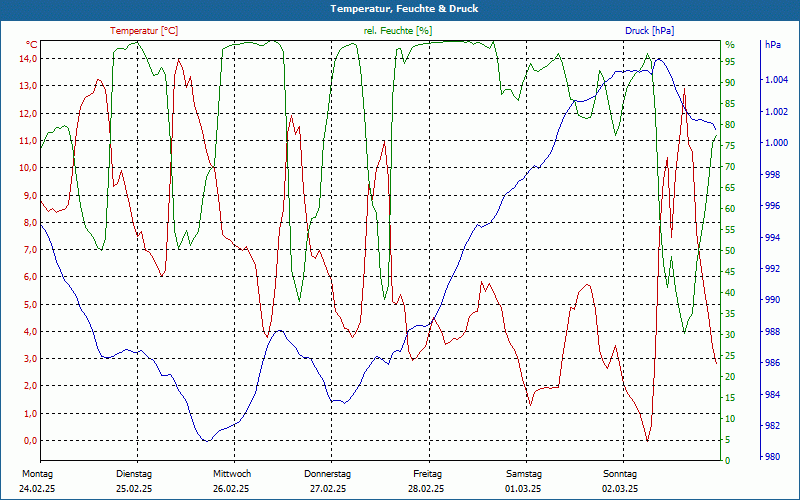Click the '984' pressure axis value
This screenshot has width=800, height=500.
click(772, 394)
